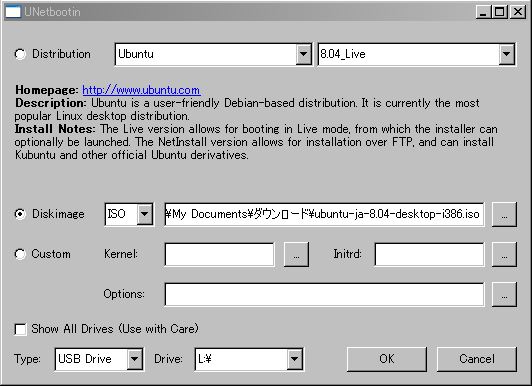Click the UNetbootin title bar icon

pyautogui.click(x=13, y=12)
